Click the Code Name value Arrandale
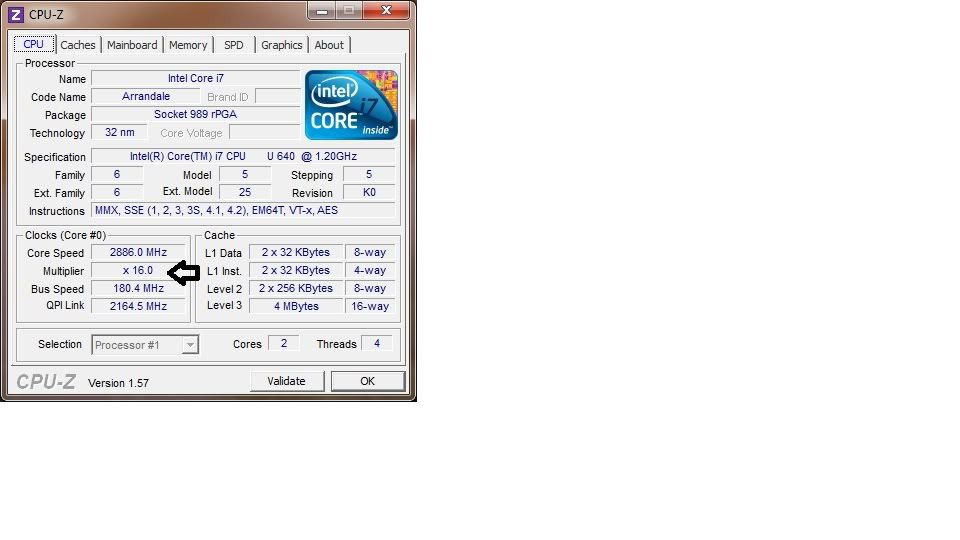 pos(146,96)
